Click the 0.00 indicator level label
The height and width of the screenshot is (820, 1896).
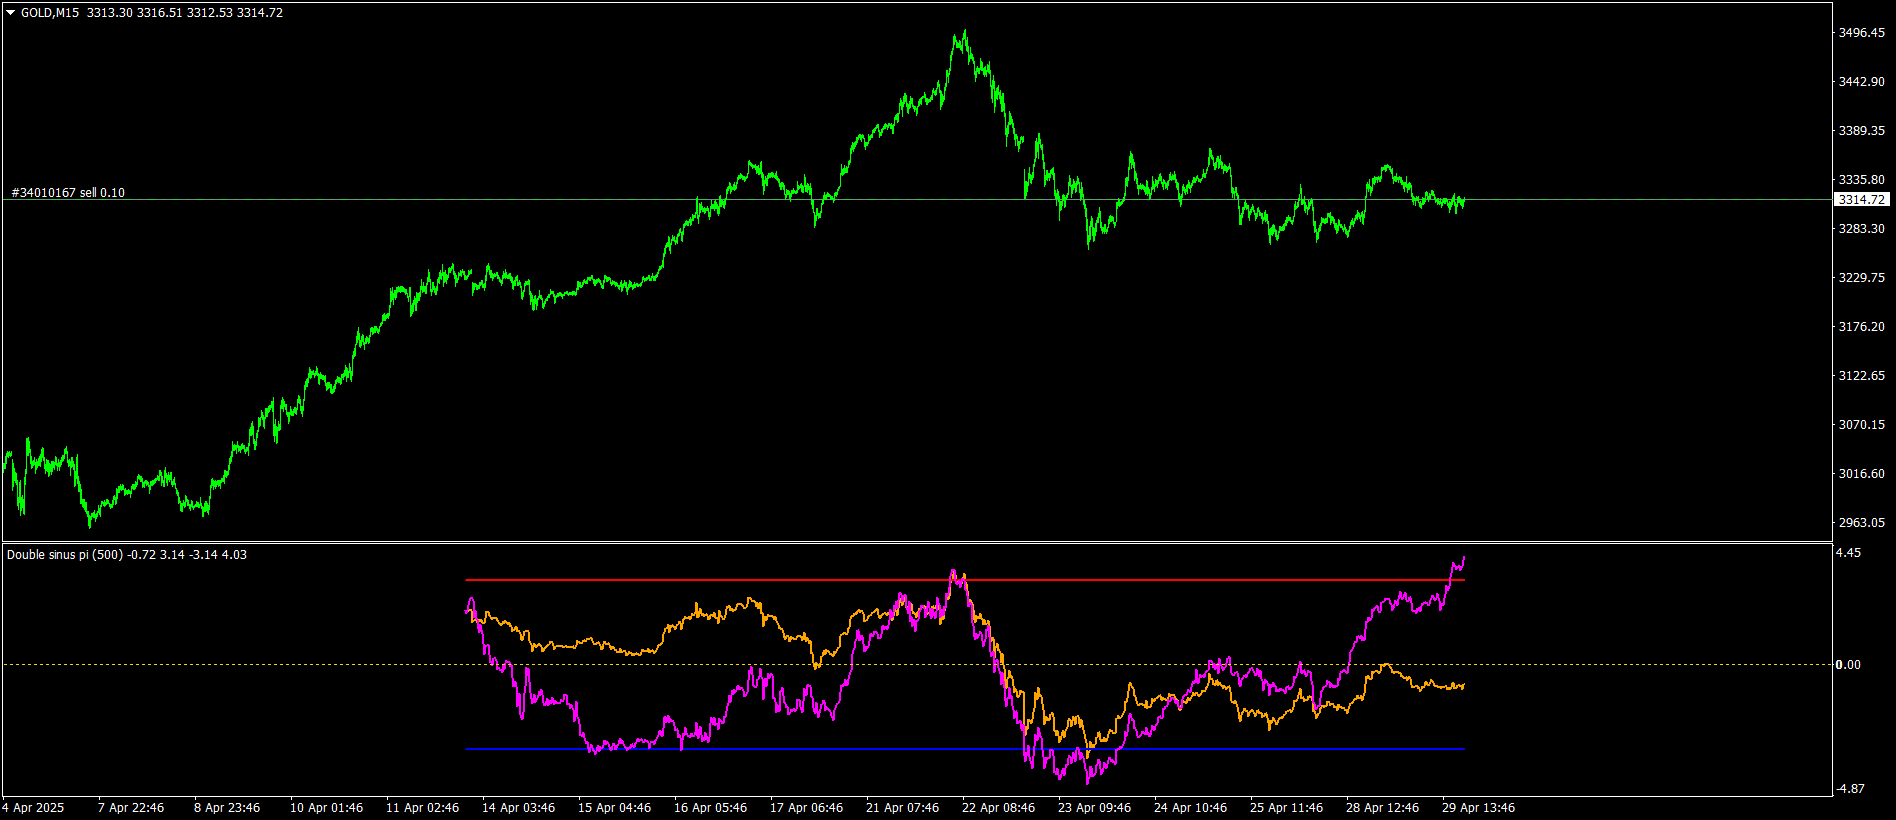coord(1849,665)
